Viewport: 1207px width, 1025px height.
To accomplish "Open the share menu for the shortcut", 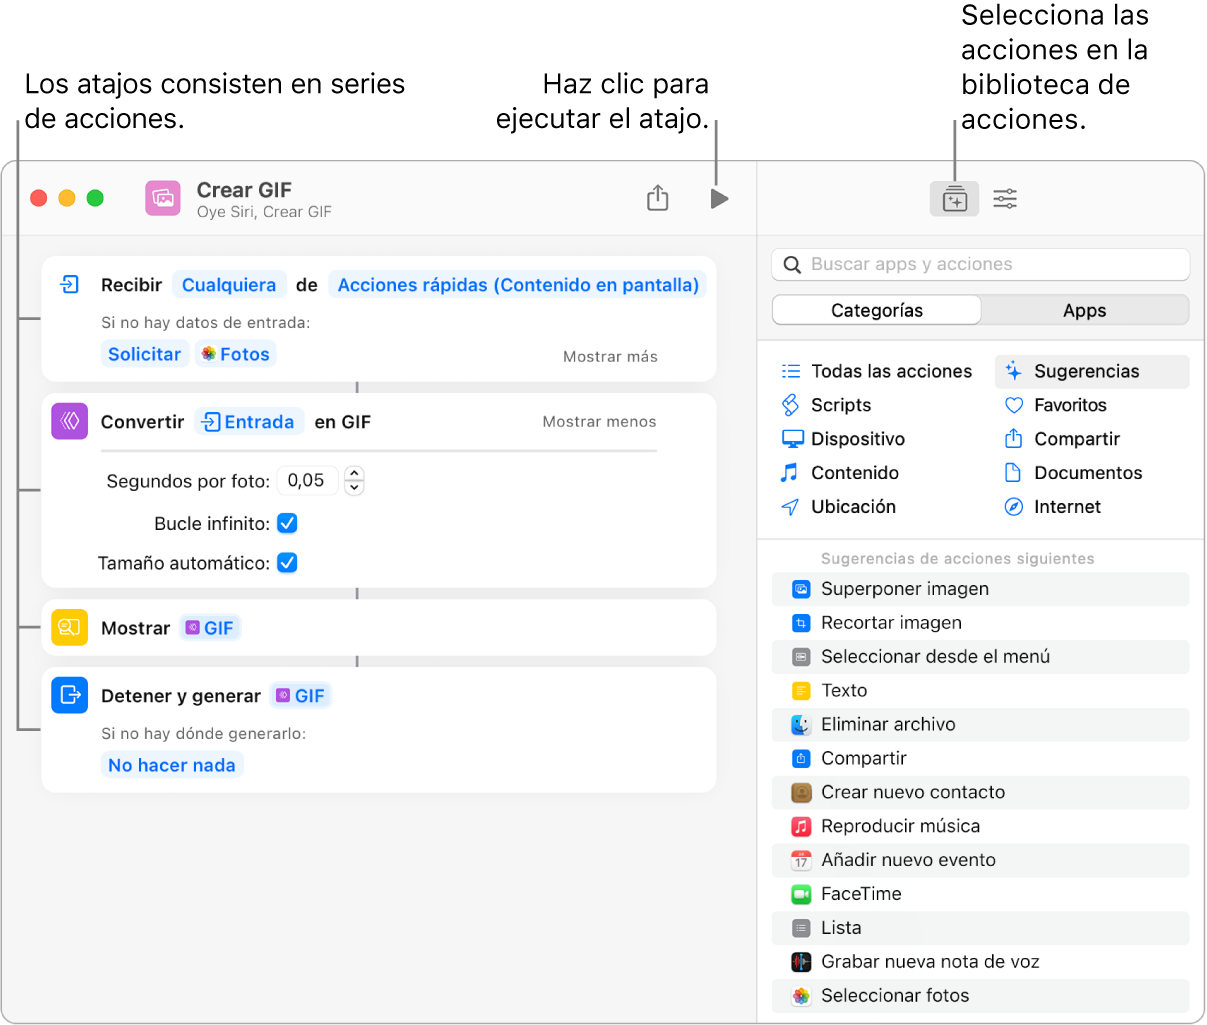I will click(x=657, y=198).
